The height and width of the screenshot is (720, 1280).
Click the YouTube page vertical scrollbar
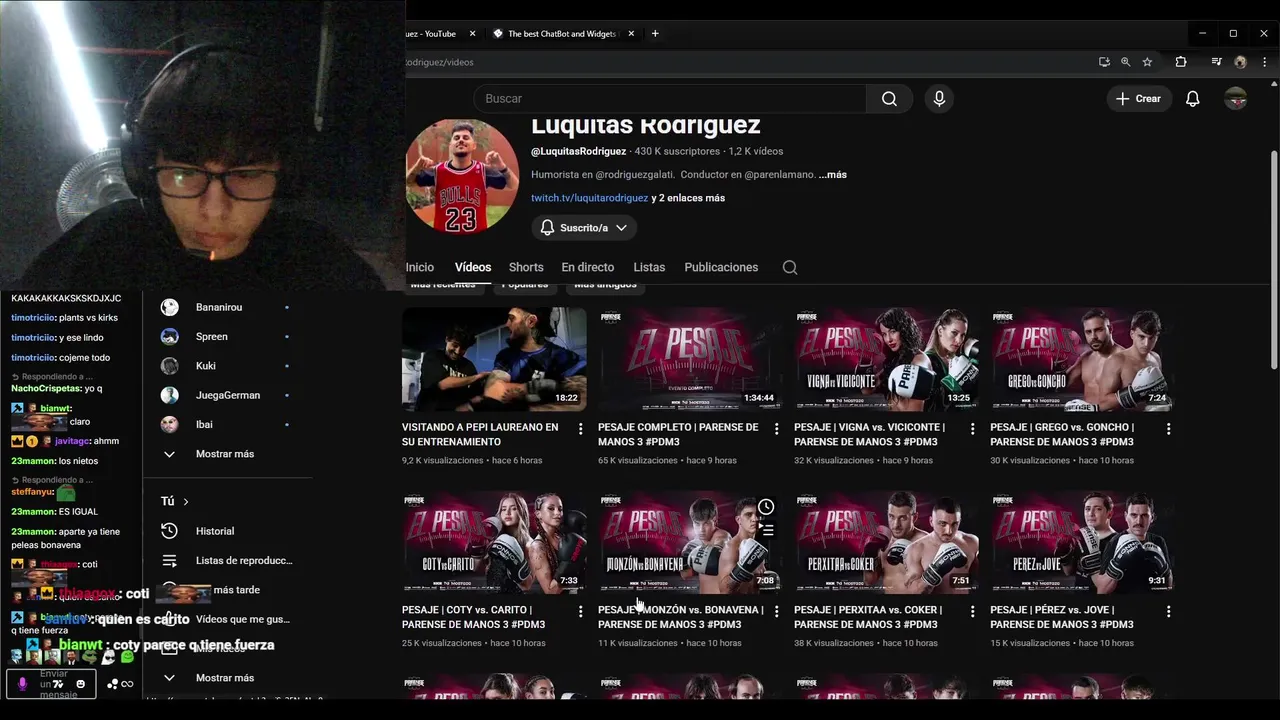[x=1274, y=260]
